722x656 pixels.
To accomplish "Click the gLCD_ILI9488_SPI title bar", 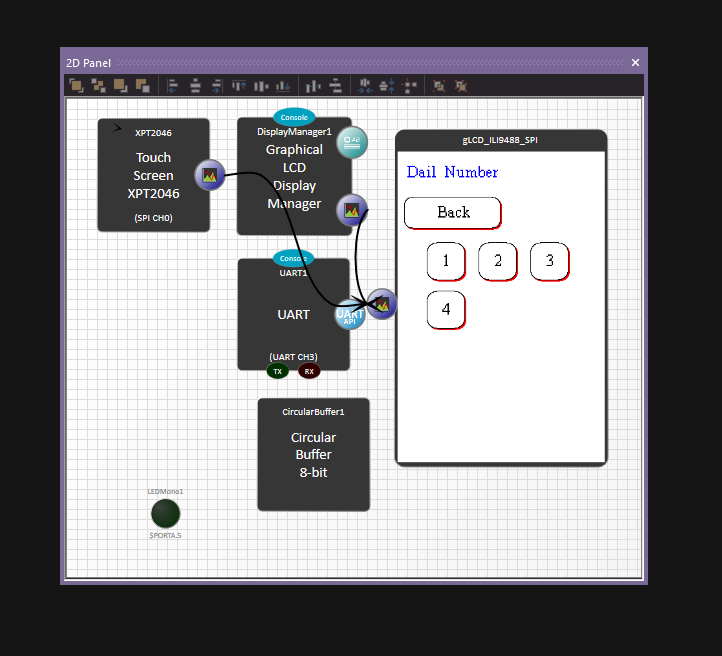I will [x=501, y=140].
